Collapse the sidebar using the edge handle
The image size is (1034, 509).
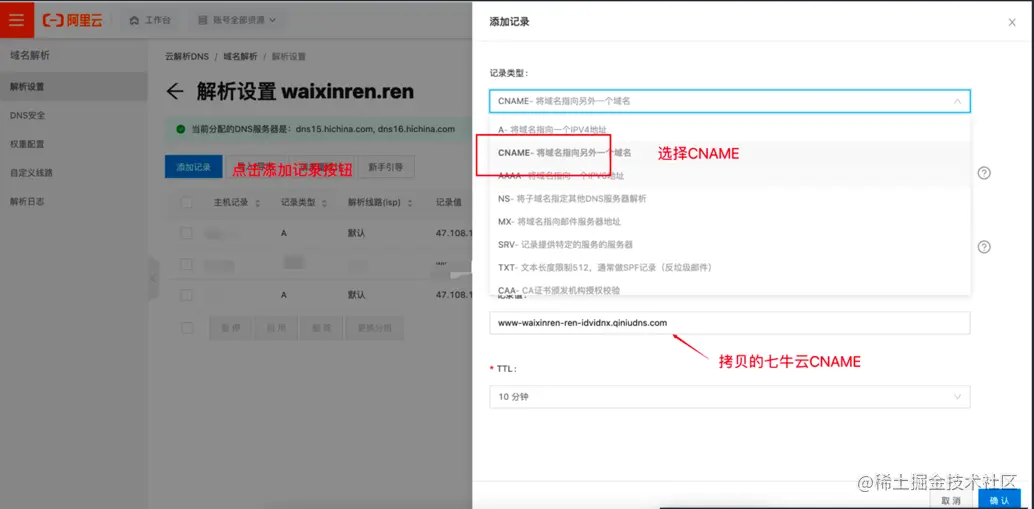pos(154,278)
